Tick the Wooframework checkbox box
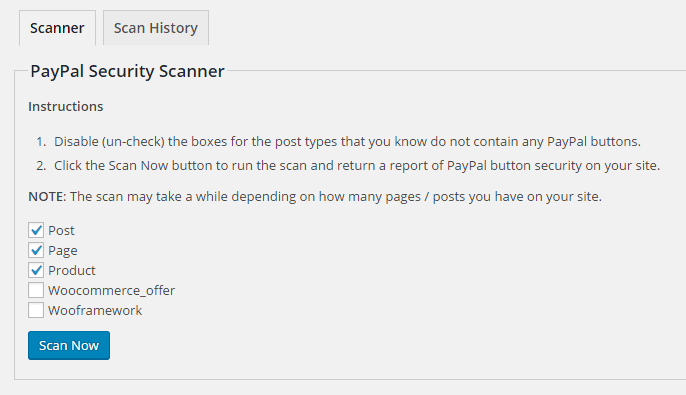The height and width of the screenshot is (395, 686). [36, 310]
